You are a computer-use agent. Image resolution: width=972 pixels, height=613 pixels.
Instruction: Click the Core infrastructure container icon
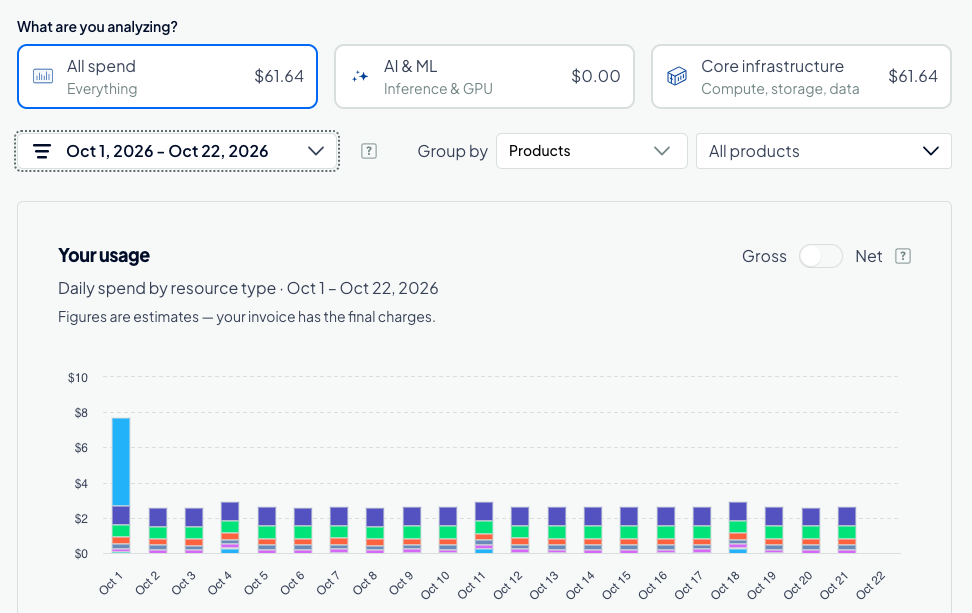click(x=677, y=76)
